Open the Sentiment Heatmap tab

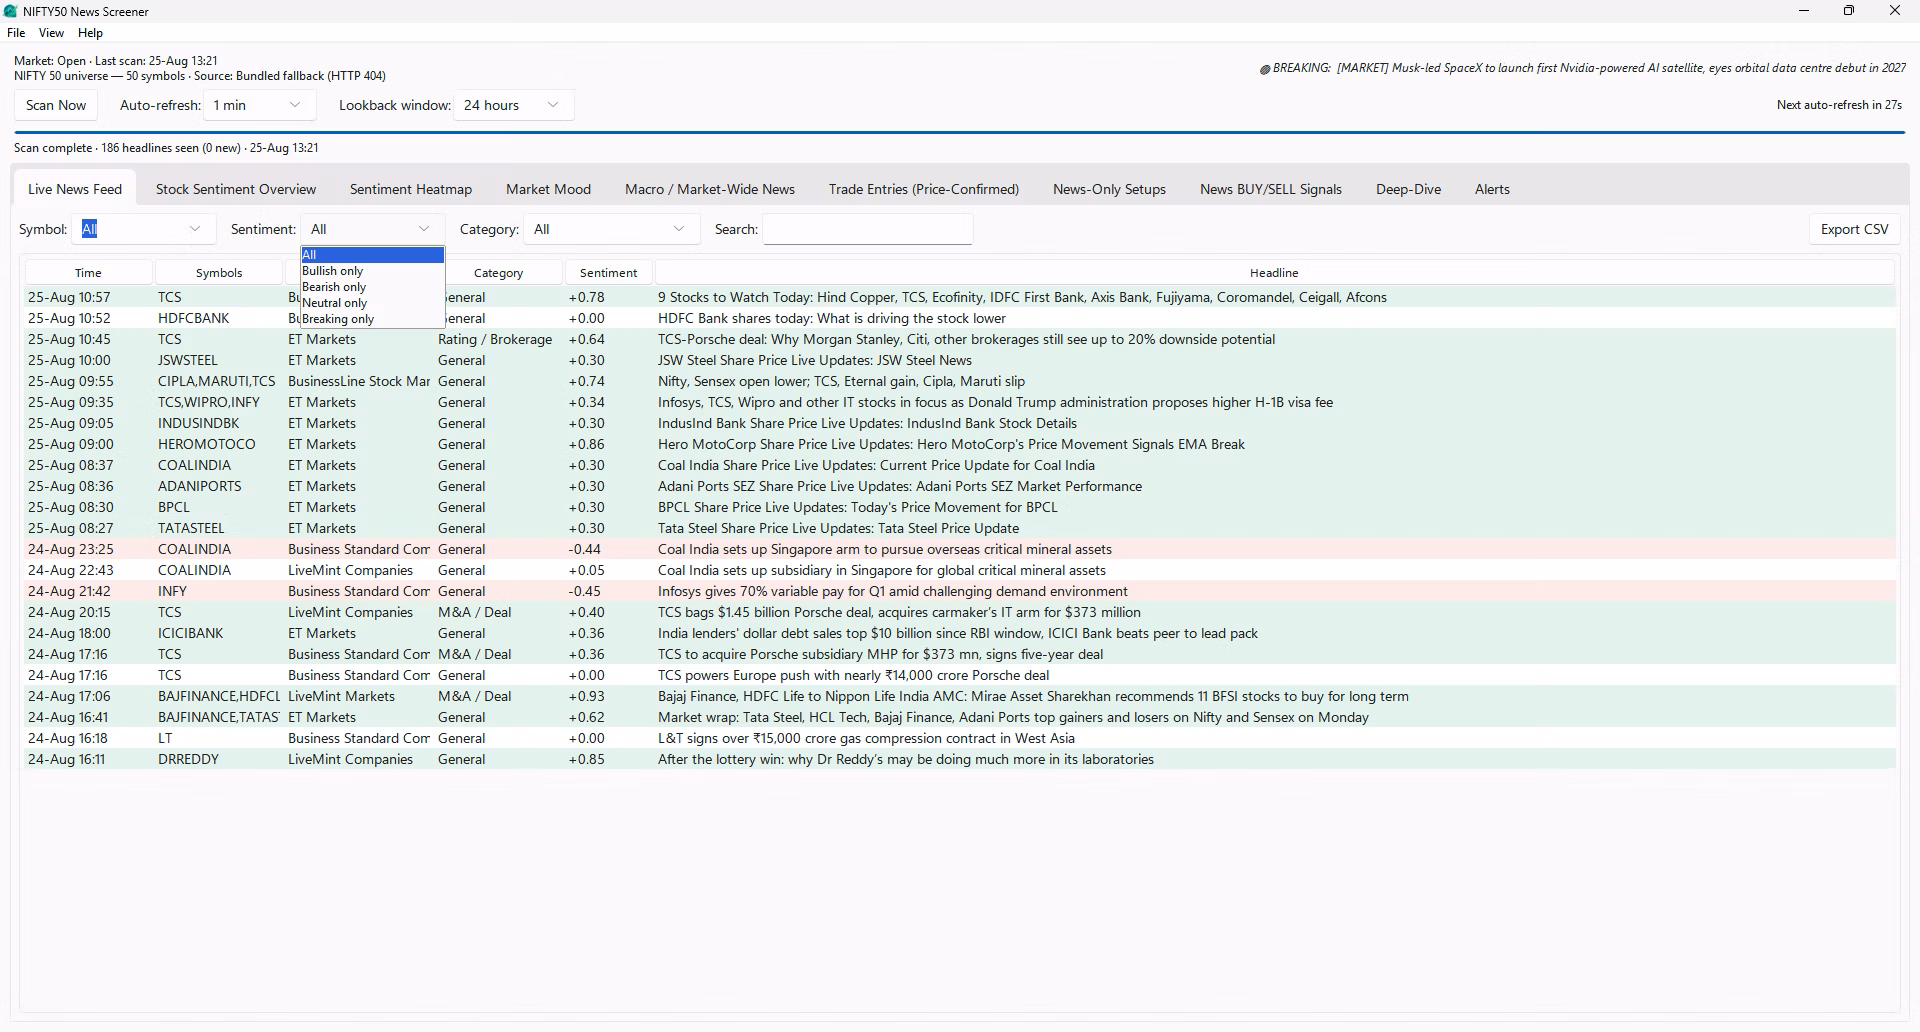411,189
